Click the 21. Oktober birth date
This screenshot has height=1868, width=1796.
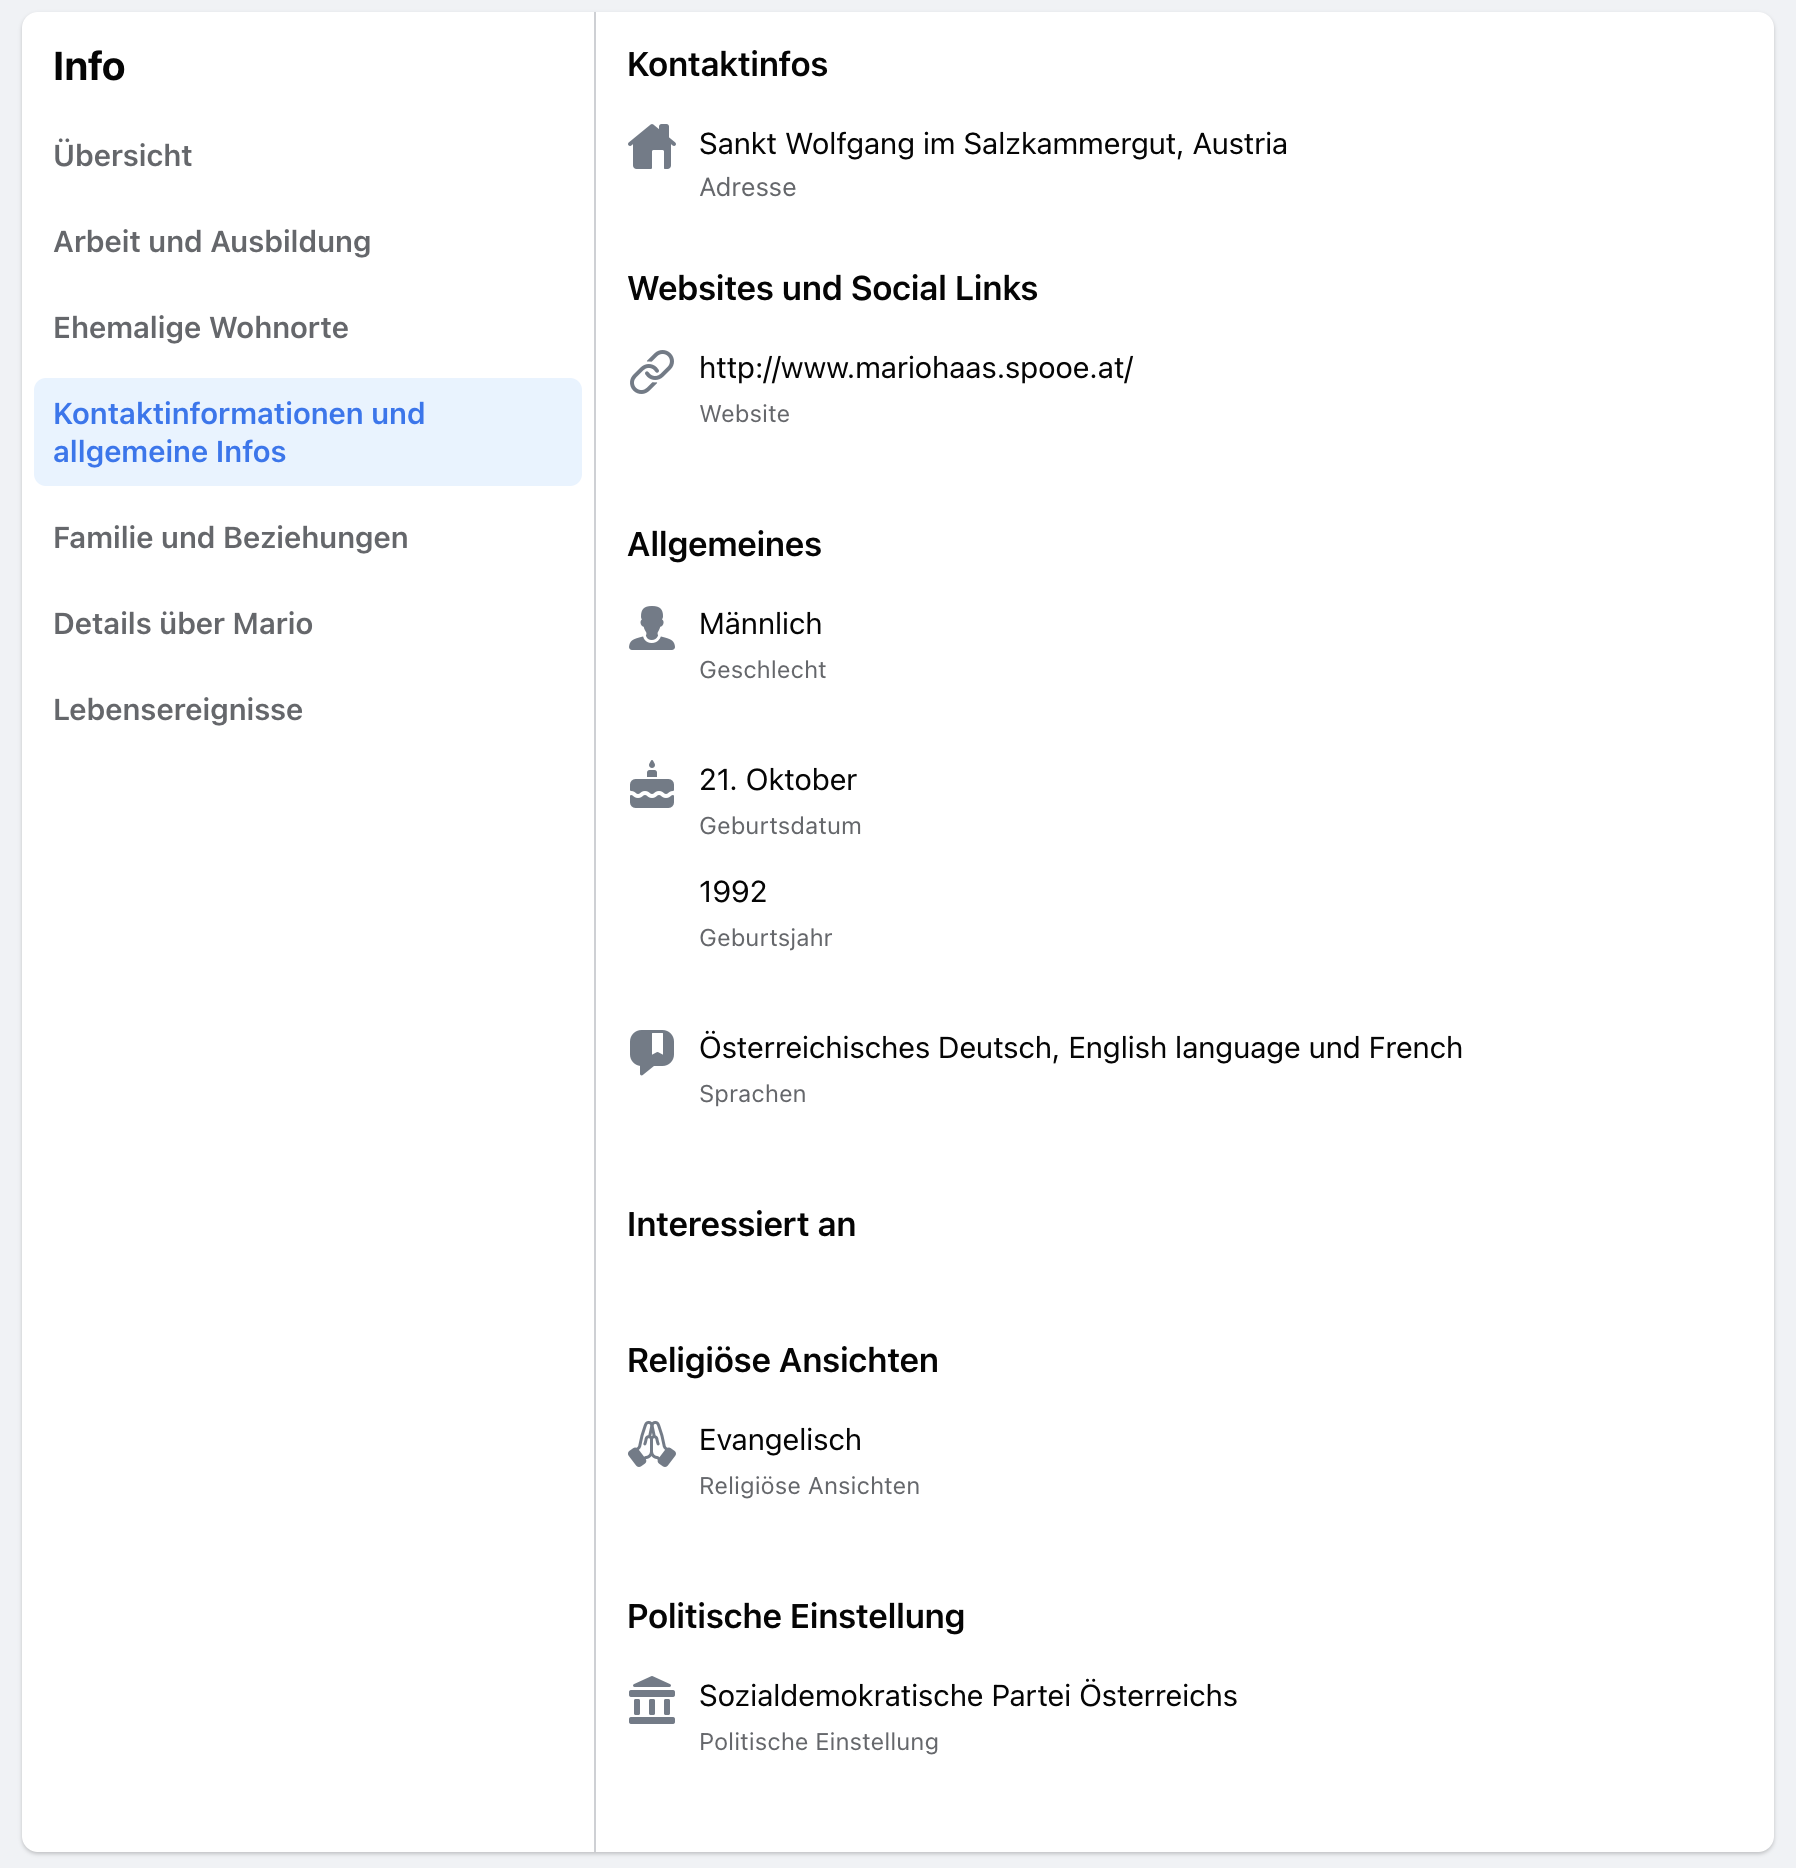[x=778, y=780]
